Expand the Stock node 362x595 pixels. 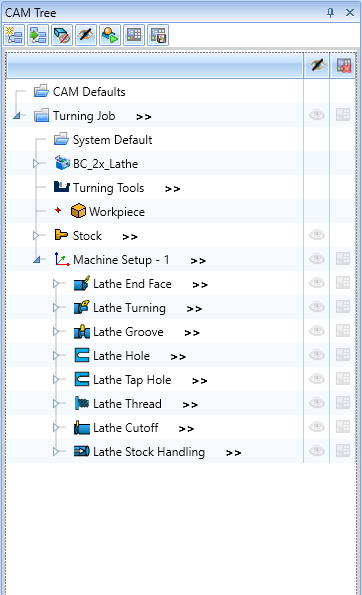(x=36, y=236)
